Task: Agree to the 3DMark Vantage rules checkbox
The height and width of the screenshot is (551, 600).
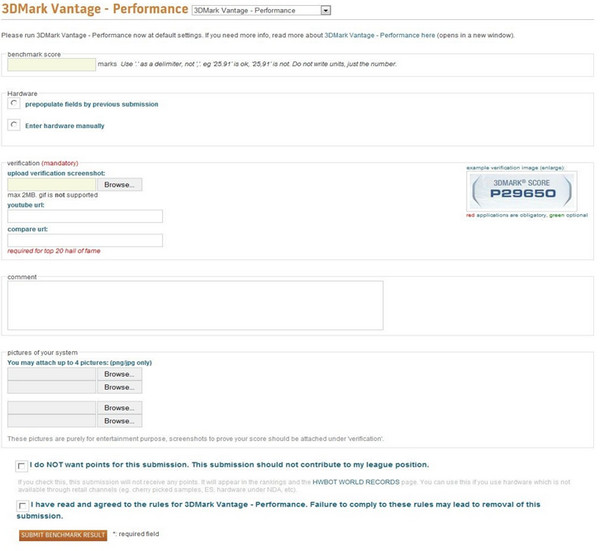Action: 22,506
